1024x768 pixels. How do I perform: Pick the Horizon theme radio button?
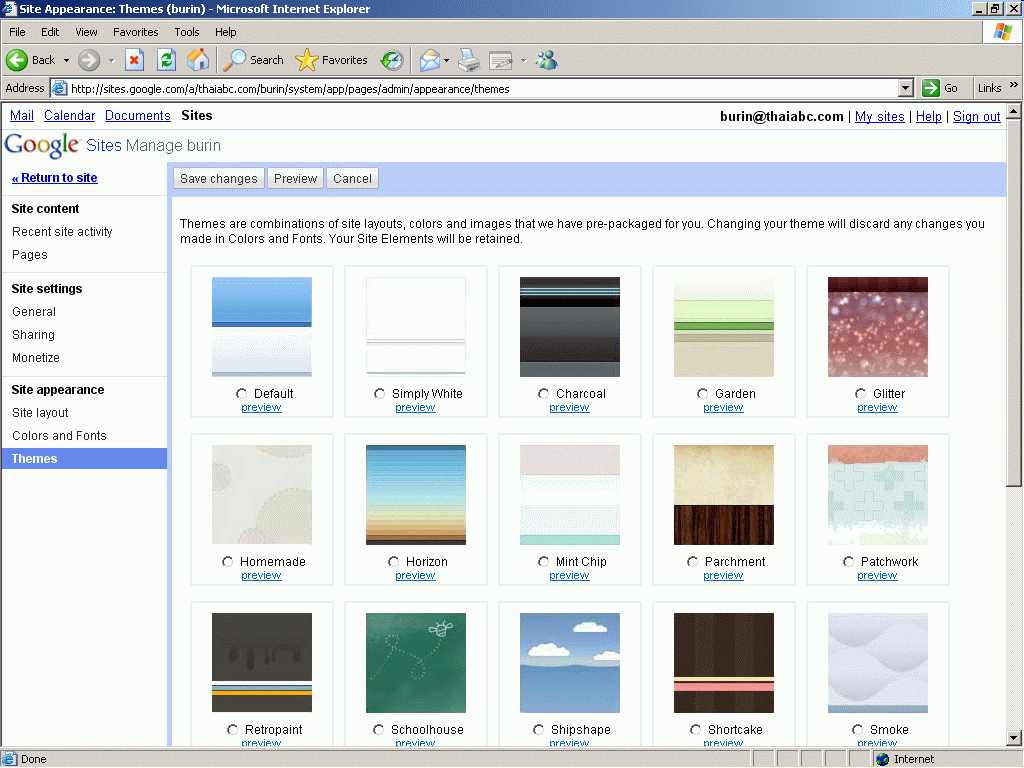click(394, 562)
